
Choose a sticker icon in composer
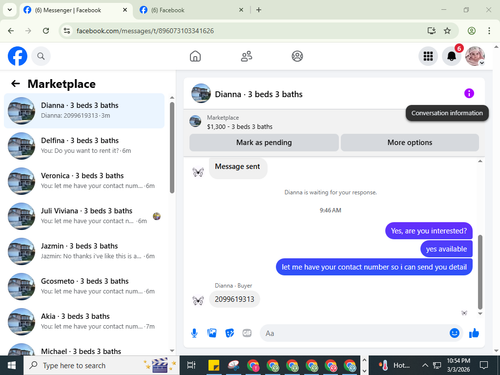coord(230,333)
